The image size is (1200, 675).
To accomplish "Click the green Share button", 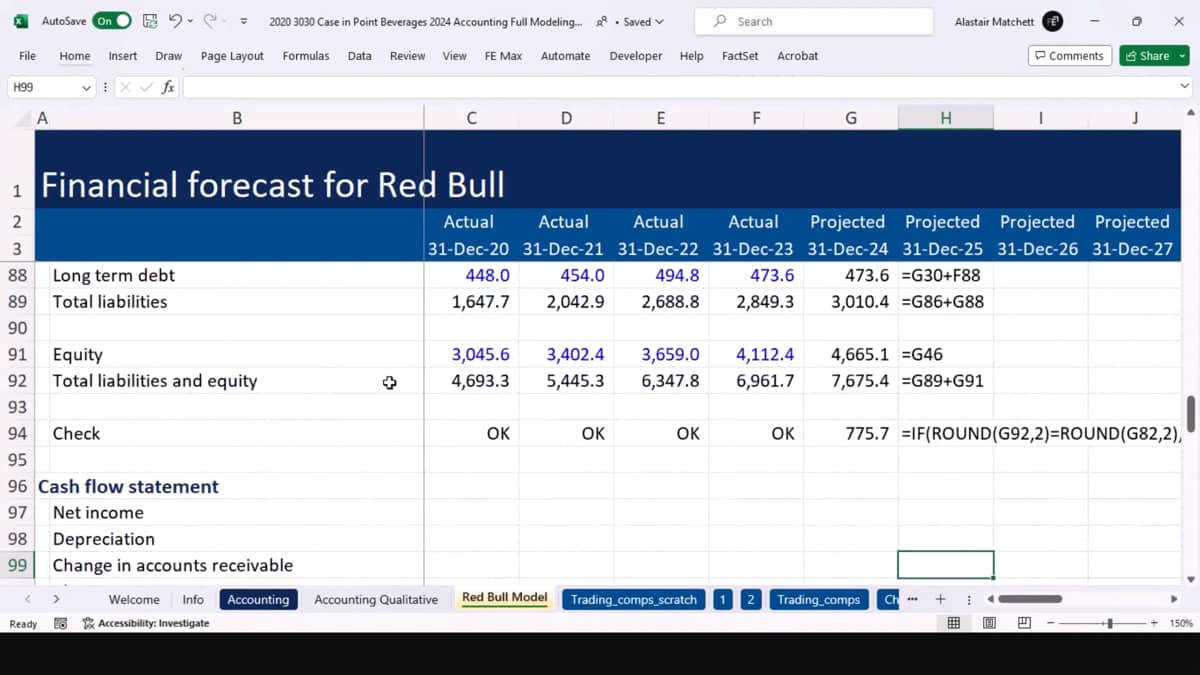I will 1154,56.
